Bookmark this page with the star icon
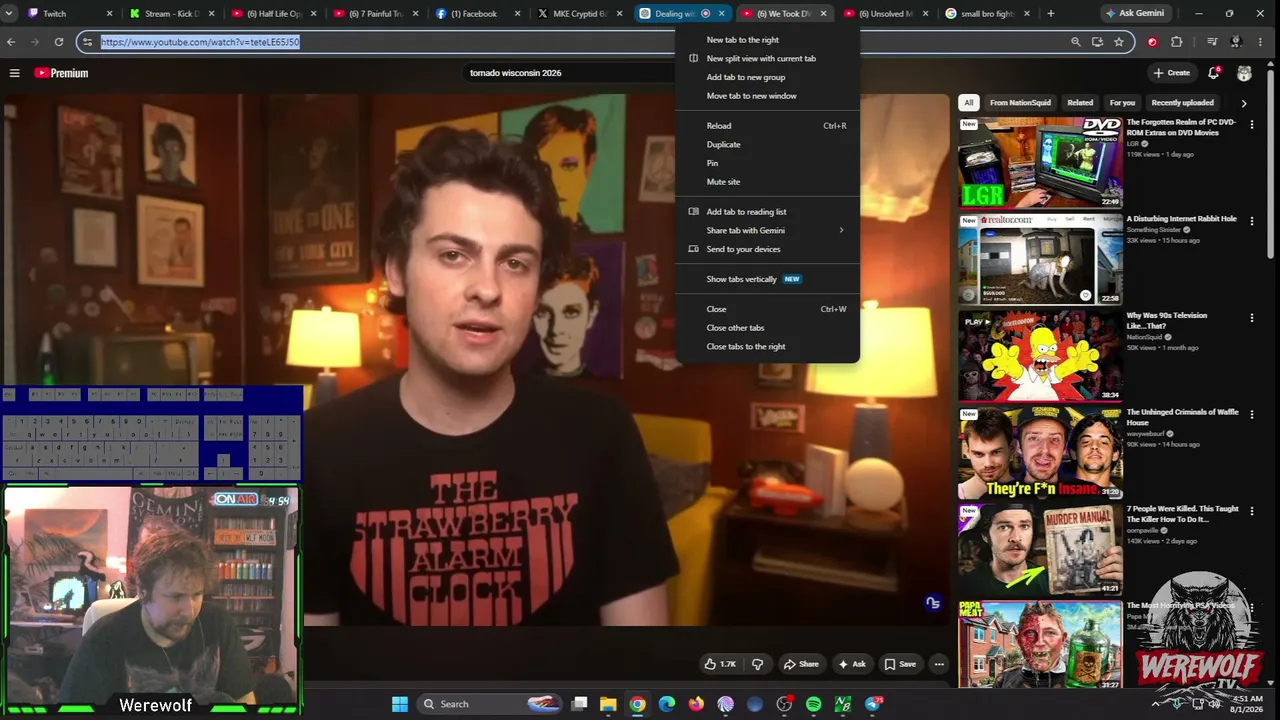The width and height of the screenshot is (1280, 720). (x=1119, y=42)
